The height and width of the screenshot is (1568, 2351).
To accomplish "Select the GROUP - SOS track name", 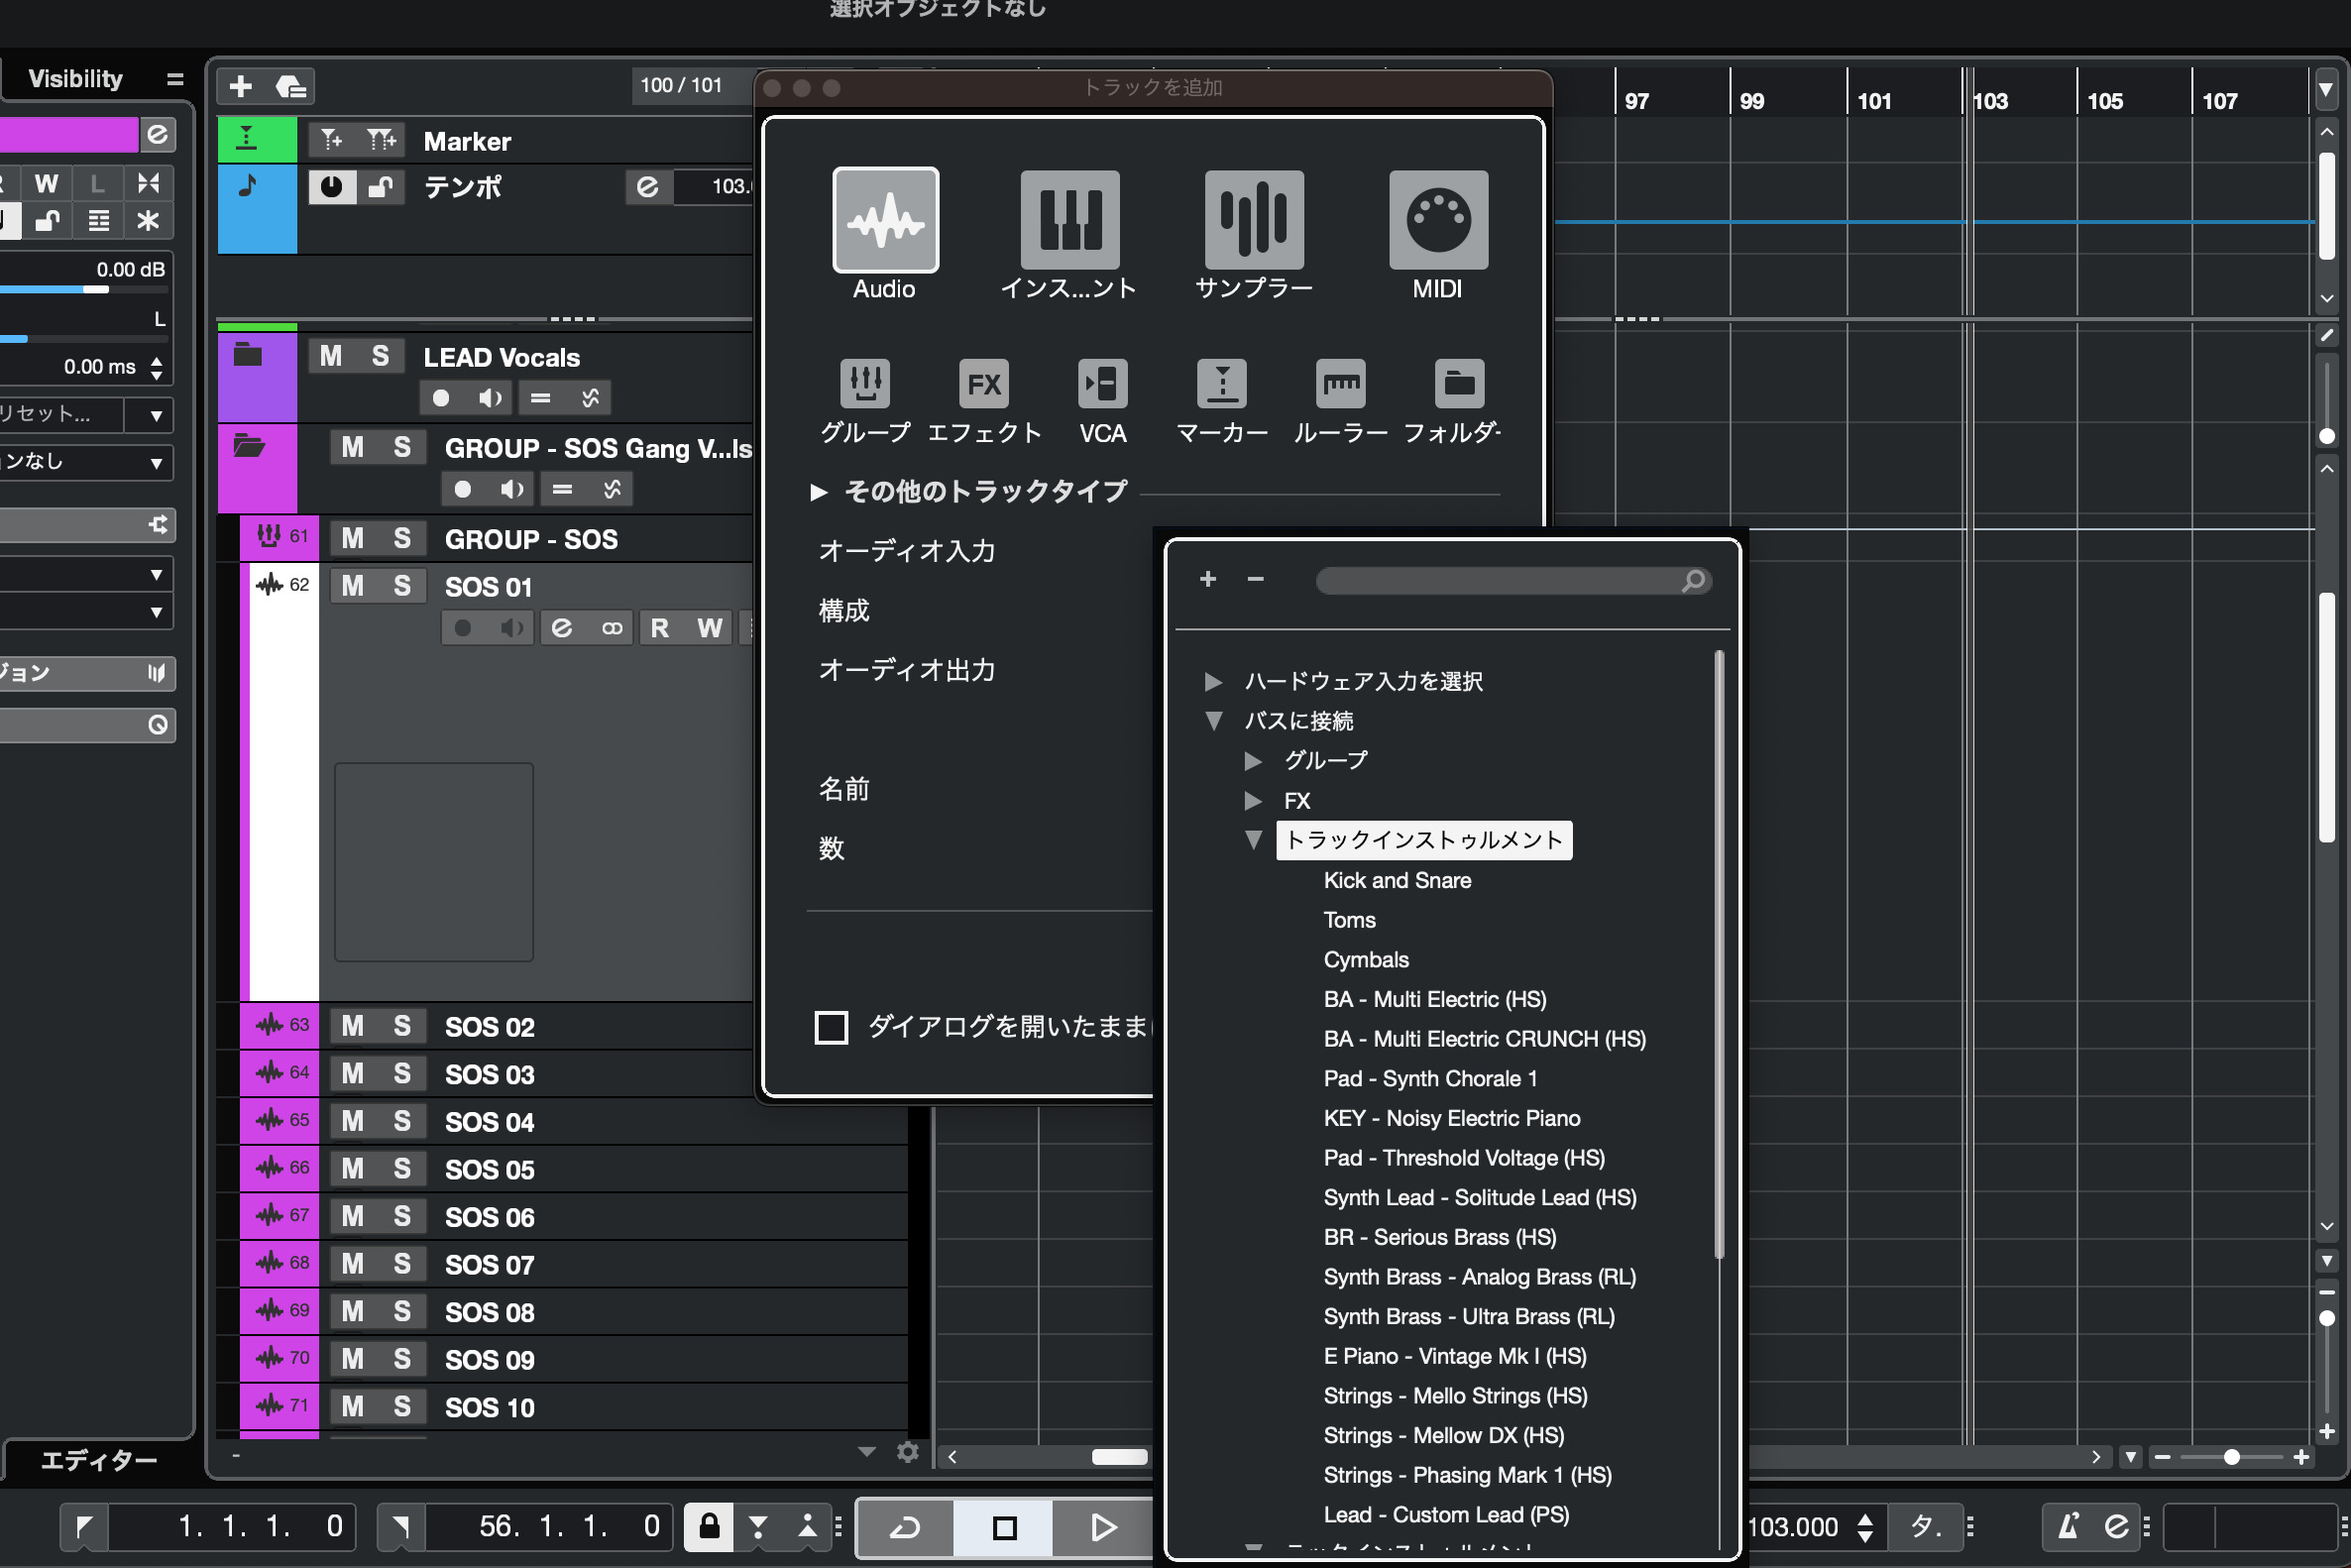I will [531, 539].
